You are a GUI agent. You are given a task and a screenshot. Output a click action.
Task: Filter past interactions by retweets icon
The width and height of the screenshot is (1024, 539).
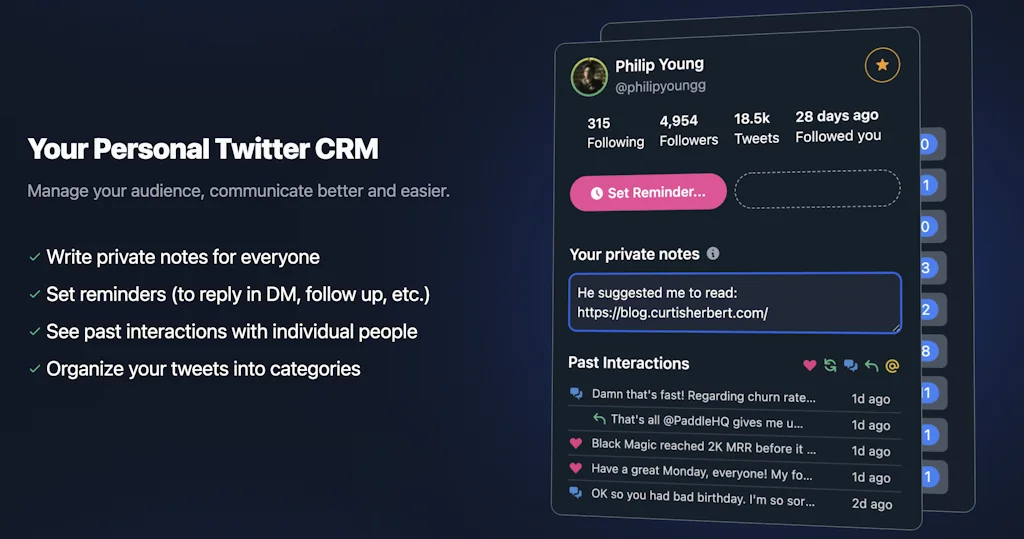pyautogui.click(x=830, y=365)
